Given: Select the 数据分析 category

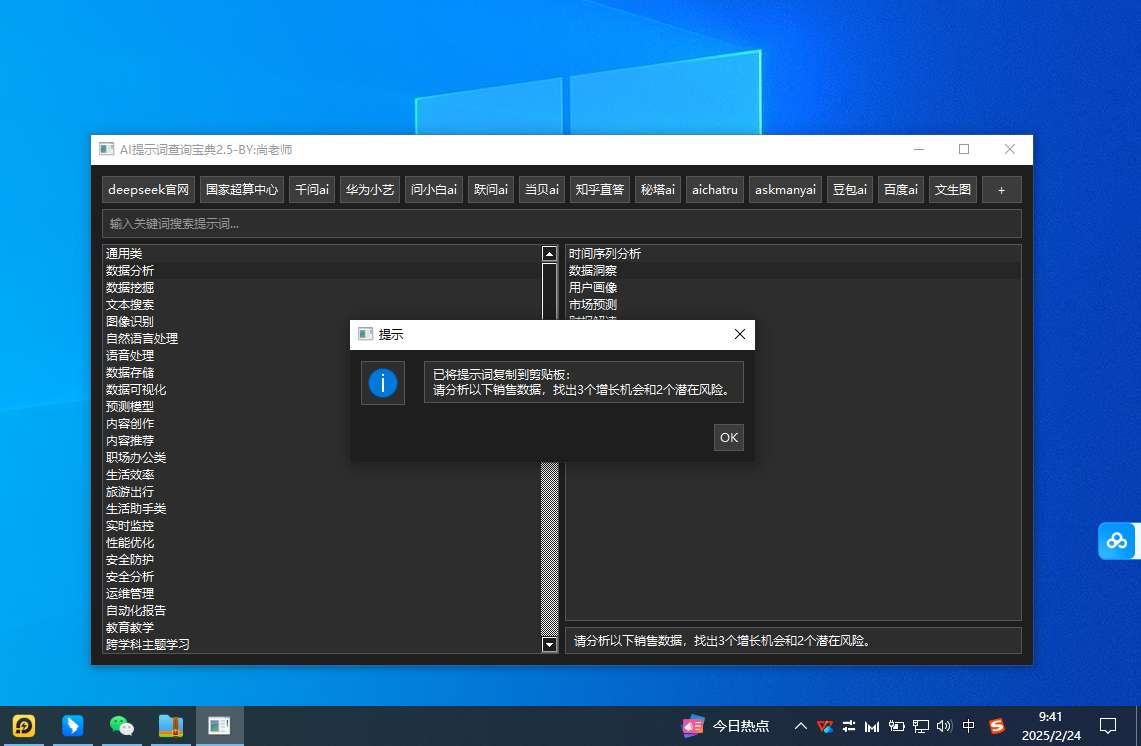Looking at the screenshot, I should pos(322,271).
